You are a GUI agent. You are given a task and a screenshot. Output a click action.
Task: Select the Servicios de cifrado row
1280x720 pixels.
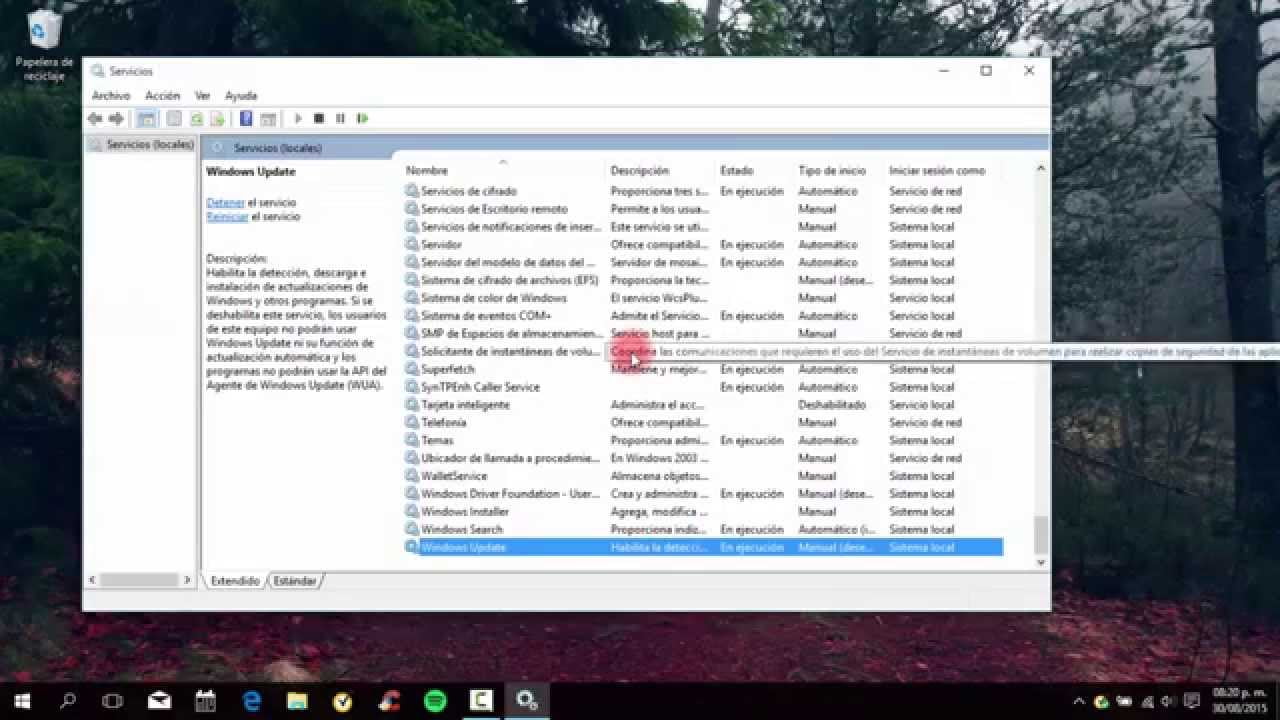coord(703,191)
